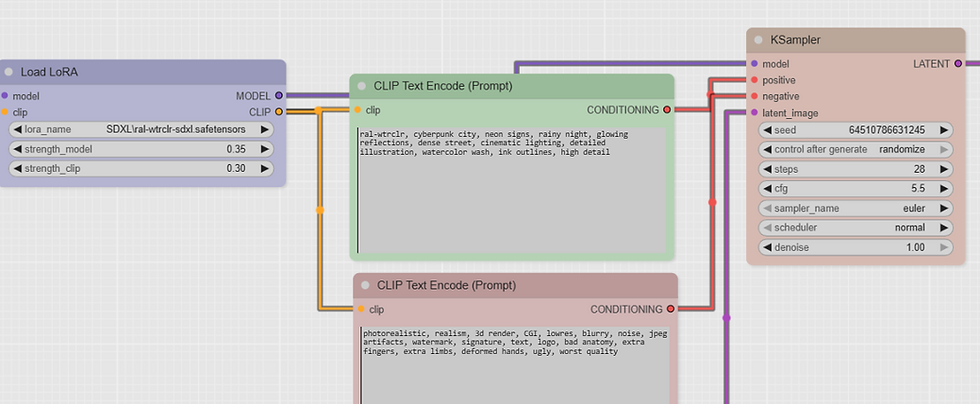Click CONDITIONING output socket on red prompt node
The height and width of the screenshot is (404, 980).
[x=671, y=309]
